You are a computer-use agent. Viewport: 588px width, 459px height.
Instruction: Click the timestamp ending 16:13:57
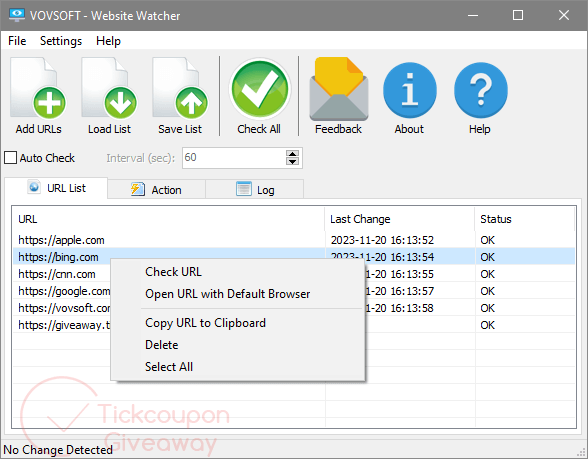tap(400, 291)
